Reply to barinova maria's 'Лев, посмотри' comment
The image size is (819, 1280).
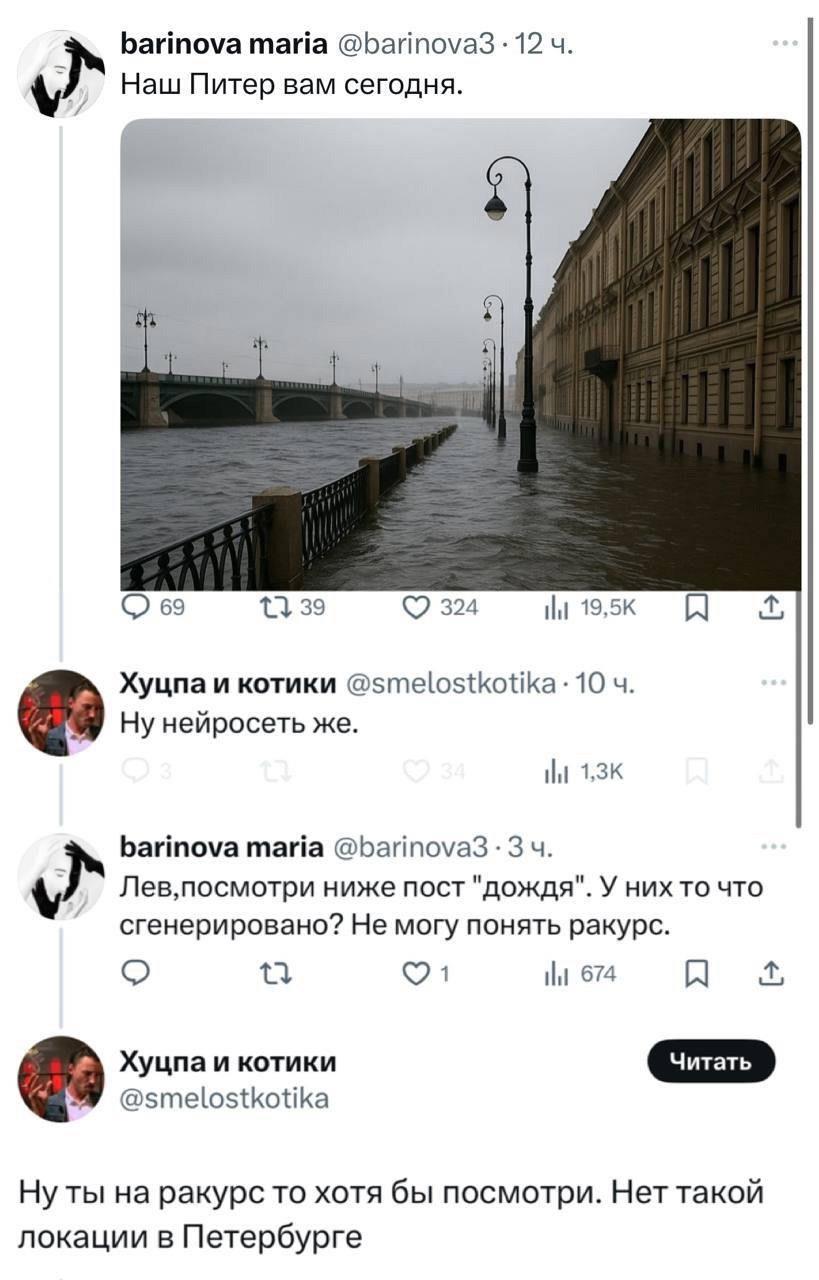point(133,972)
